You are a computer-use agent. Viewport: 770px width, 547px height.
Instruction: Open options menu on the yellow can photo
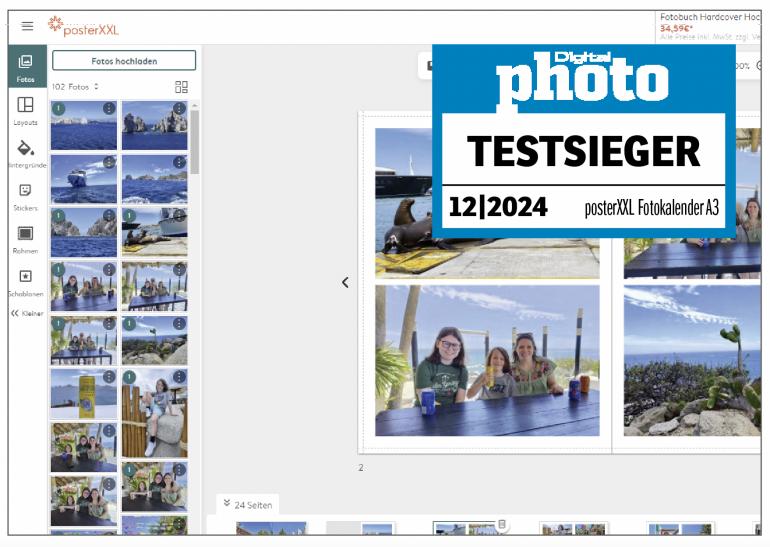tap(109, 377)
